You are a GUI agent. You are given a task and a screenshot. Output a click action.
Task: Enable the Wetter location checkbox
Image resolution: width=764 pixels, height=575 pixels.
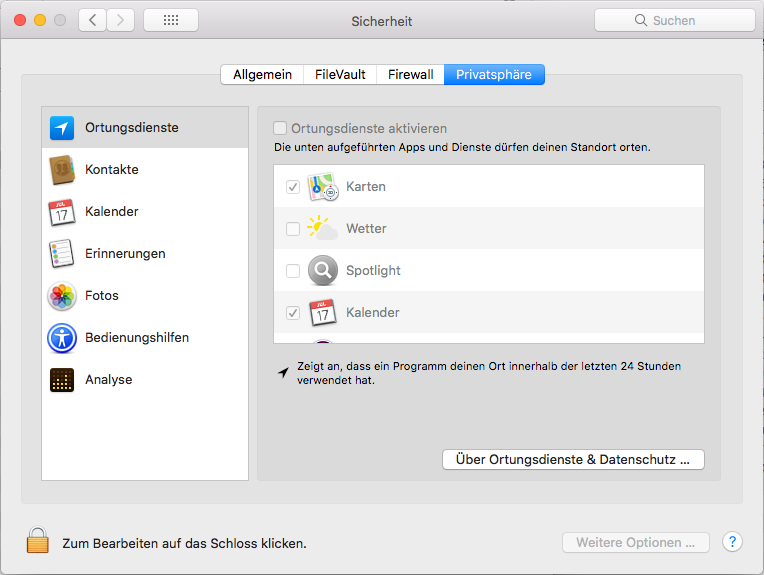(293, 229)
